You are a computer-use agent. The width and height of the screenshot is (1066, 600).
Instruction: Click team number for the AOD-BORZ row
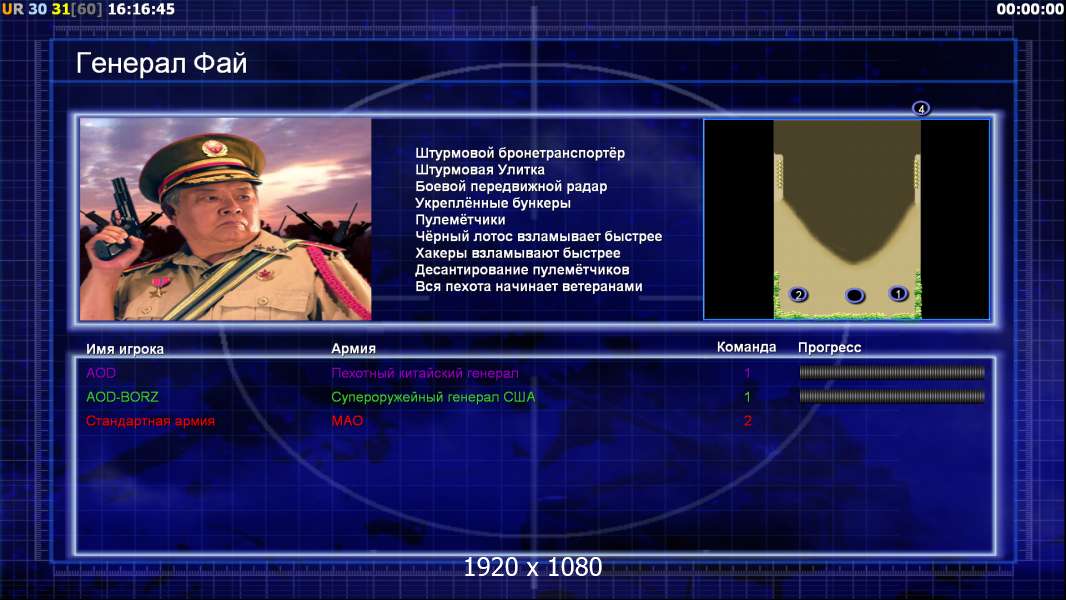(747, 397)
